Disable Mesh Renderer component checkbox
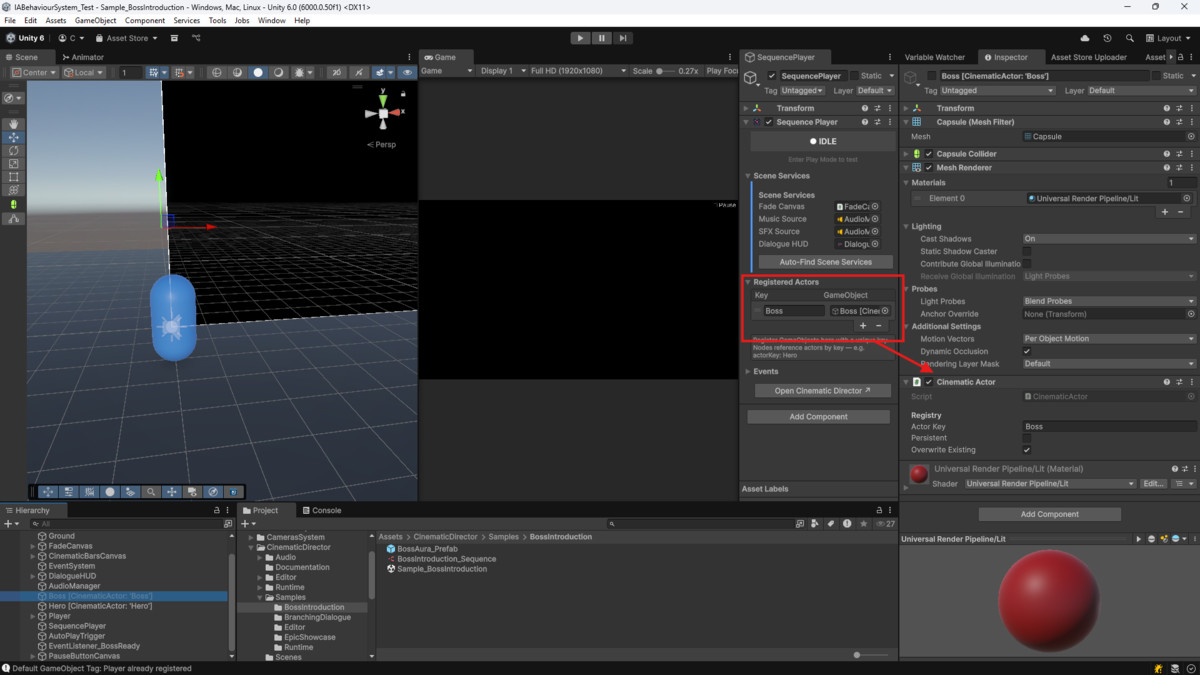This screenshot has height=675, width=1200. point(928,168)
